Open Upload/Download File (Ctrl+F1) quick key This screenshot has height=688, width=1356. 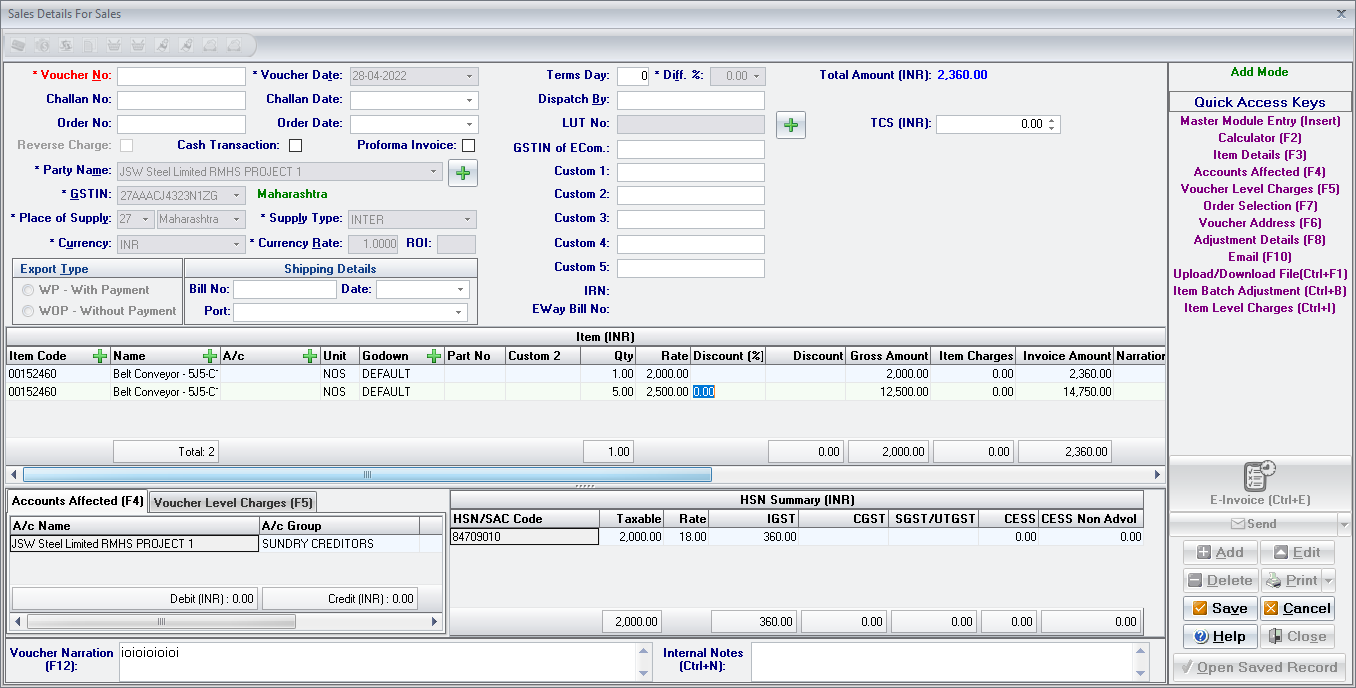tap(1260, 274)
